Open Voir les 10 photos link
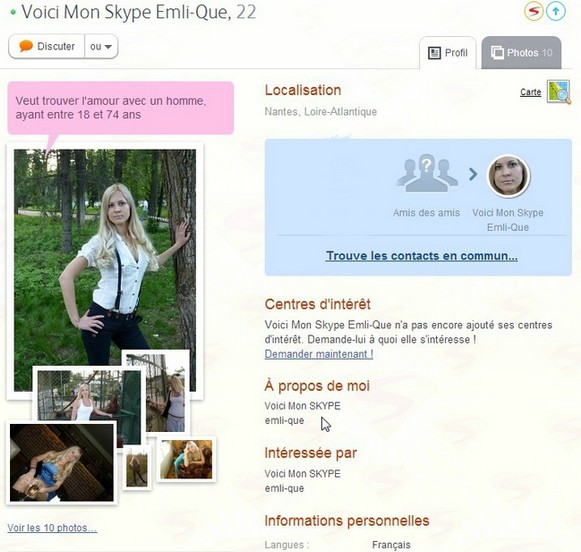This screenshot has height=552, width=581. [x=52, y=528]
